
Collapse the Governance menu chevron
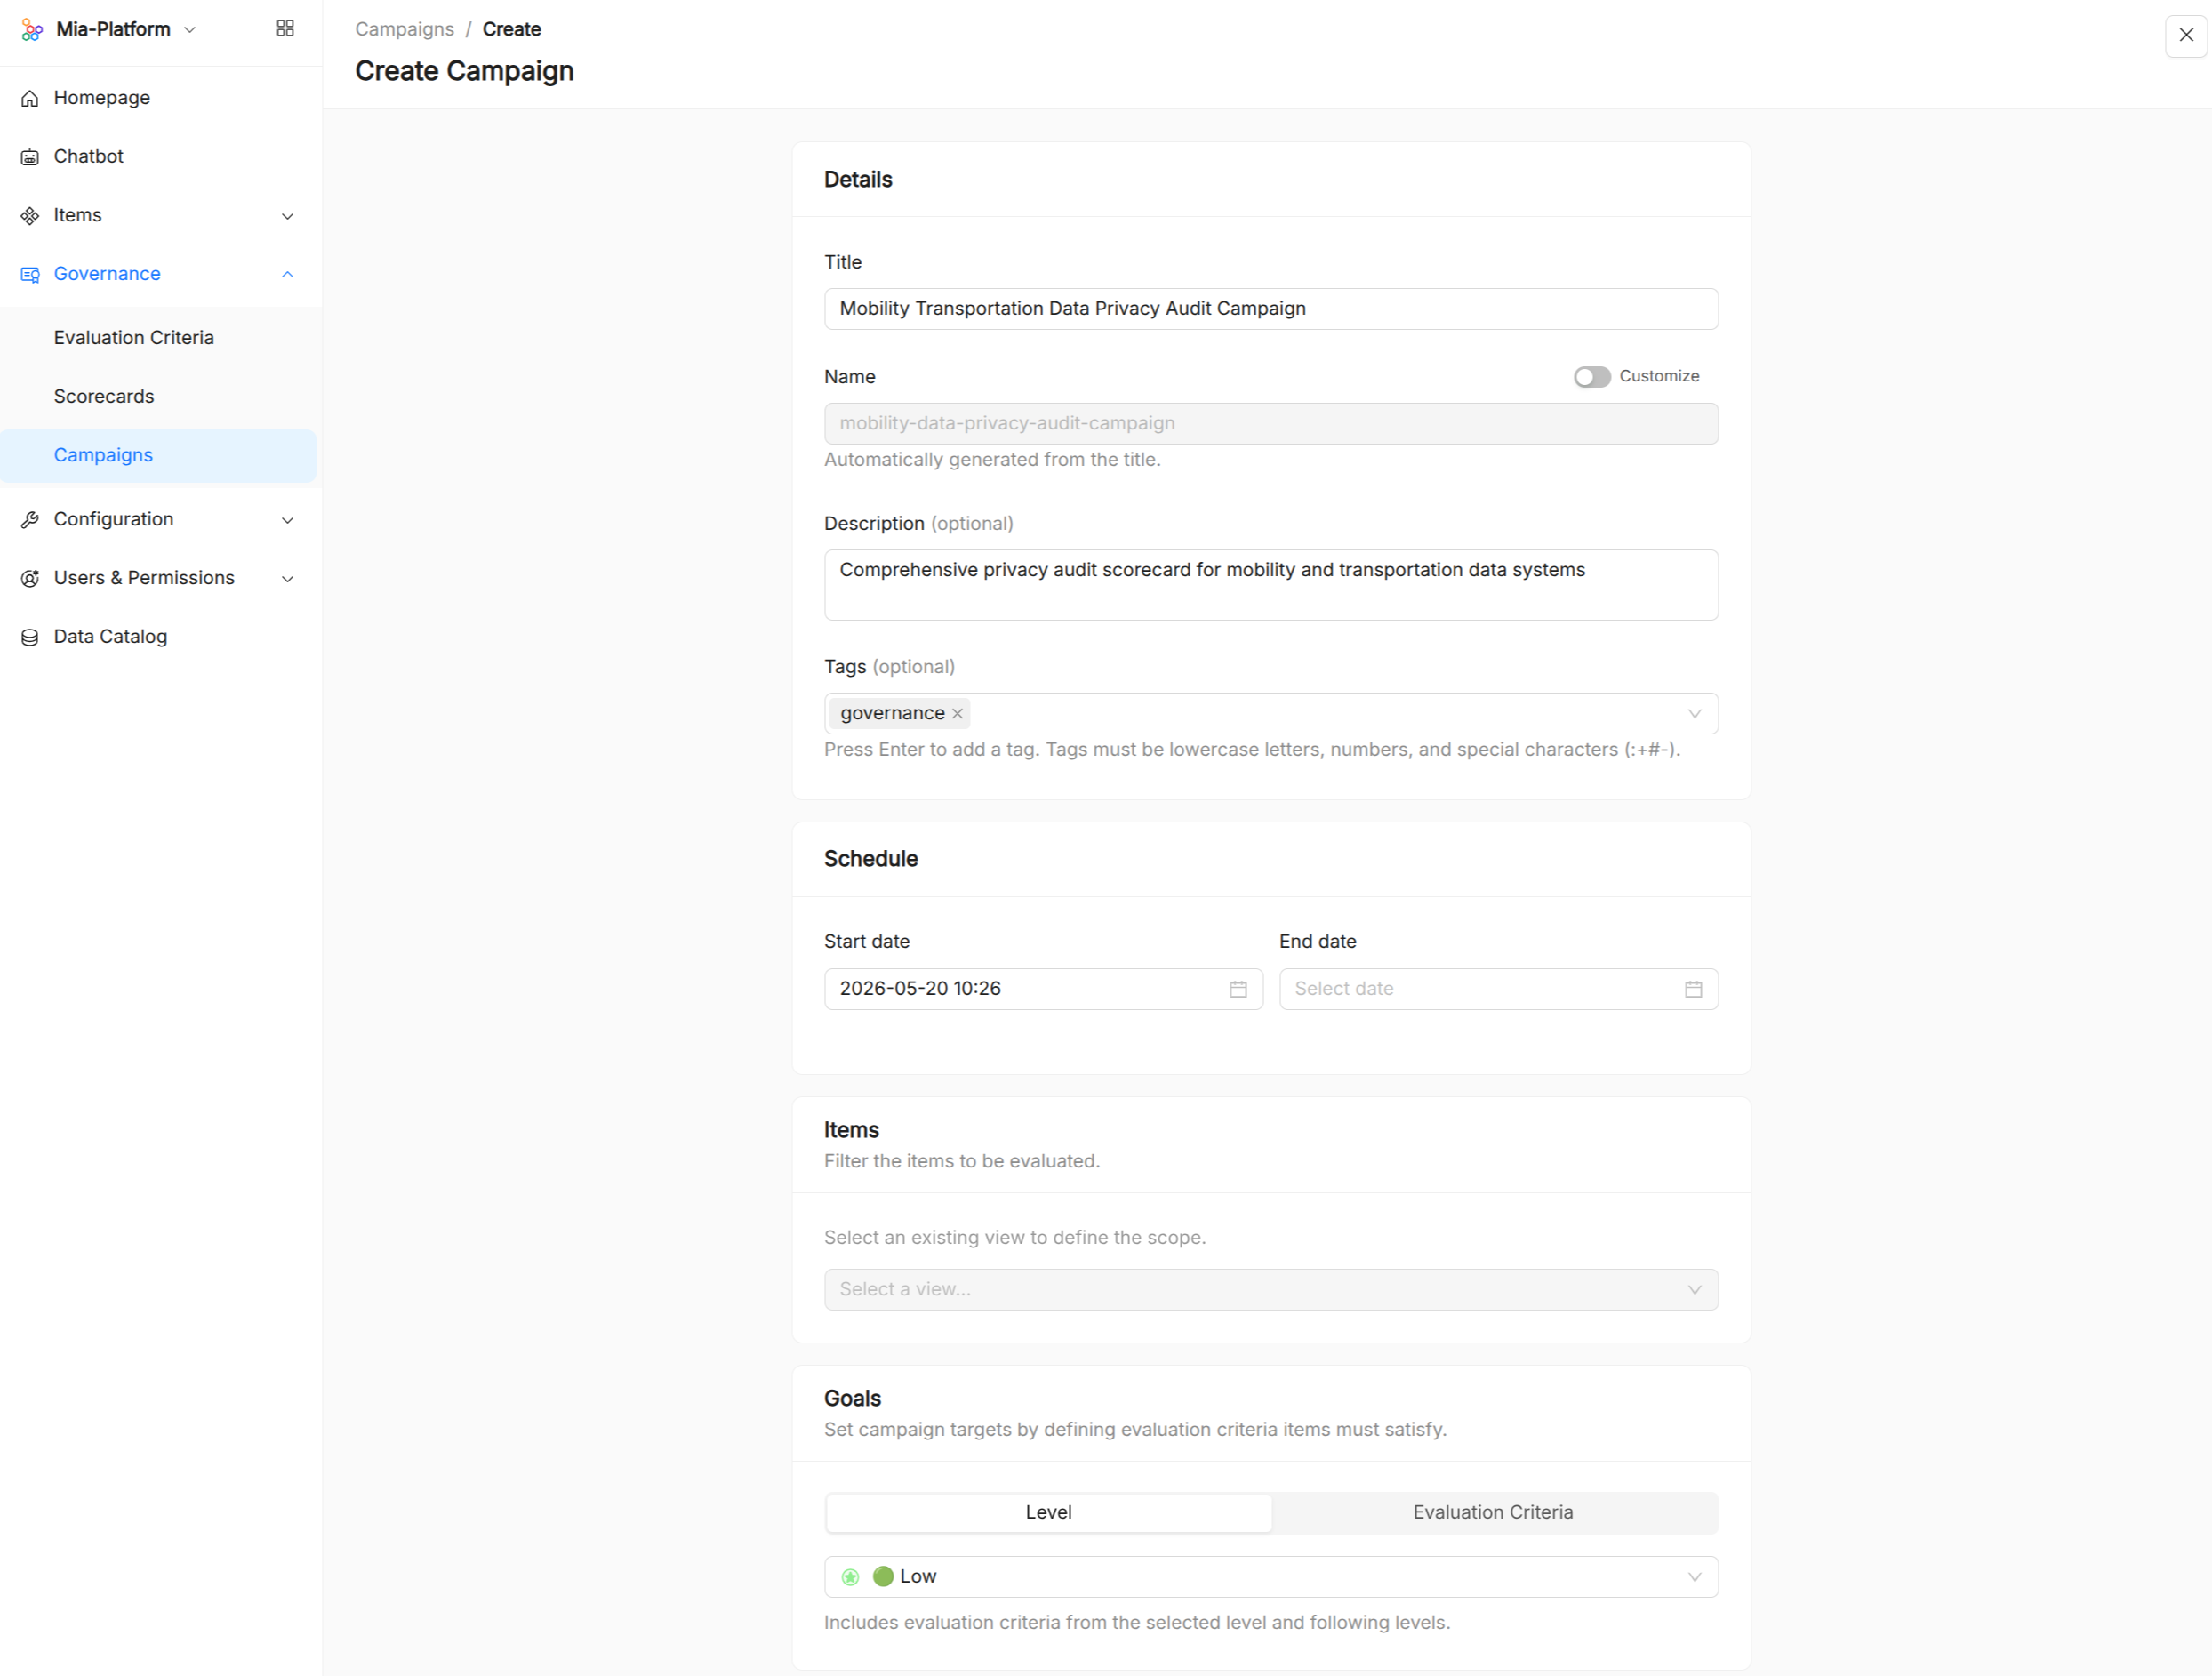point(288,274)
